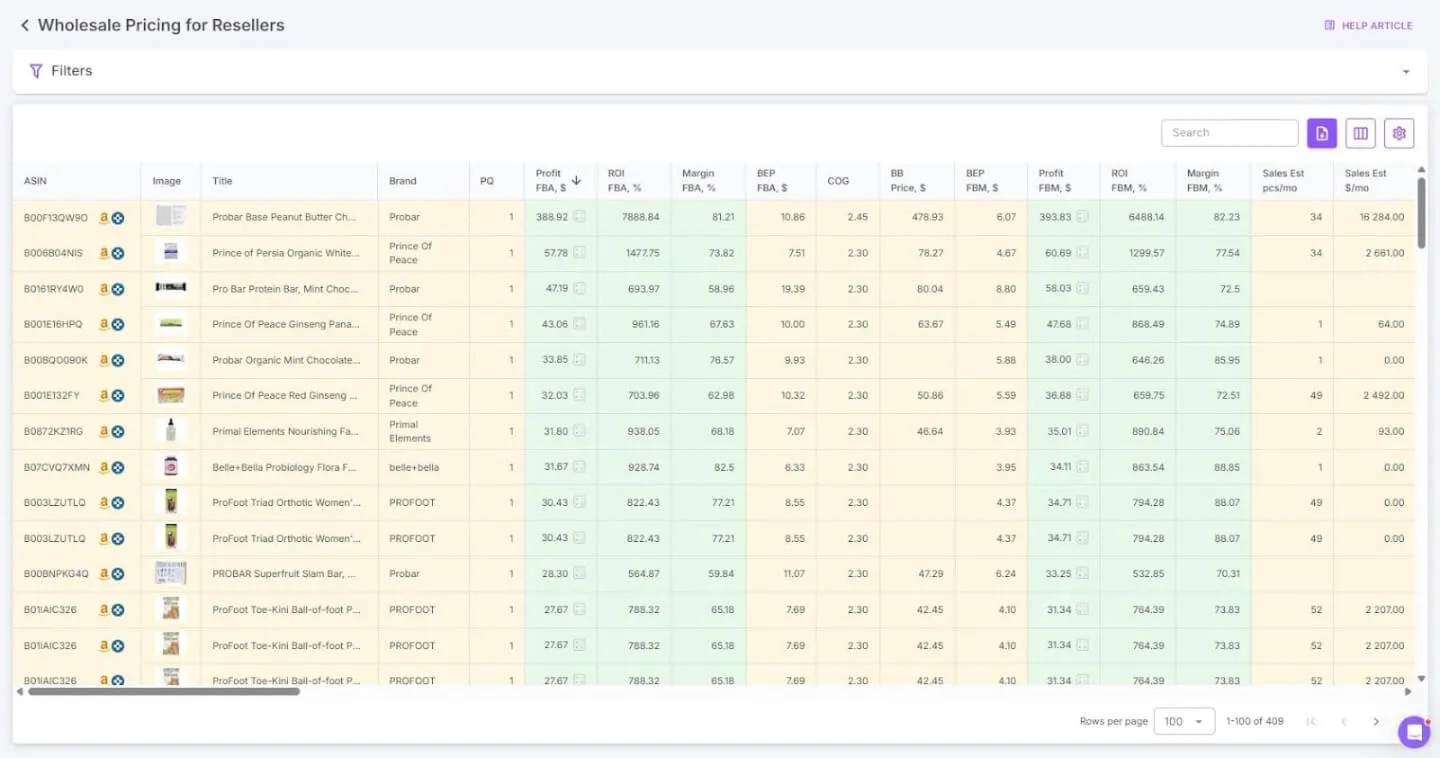The image size is (1440, 758).
Task: Click blue circle icon beside B006B04NIS
Action: coord(118,253)
